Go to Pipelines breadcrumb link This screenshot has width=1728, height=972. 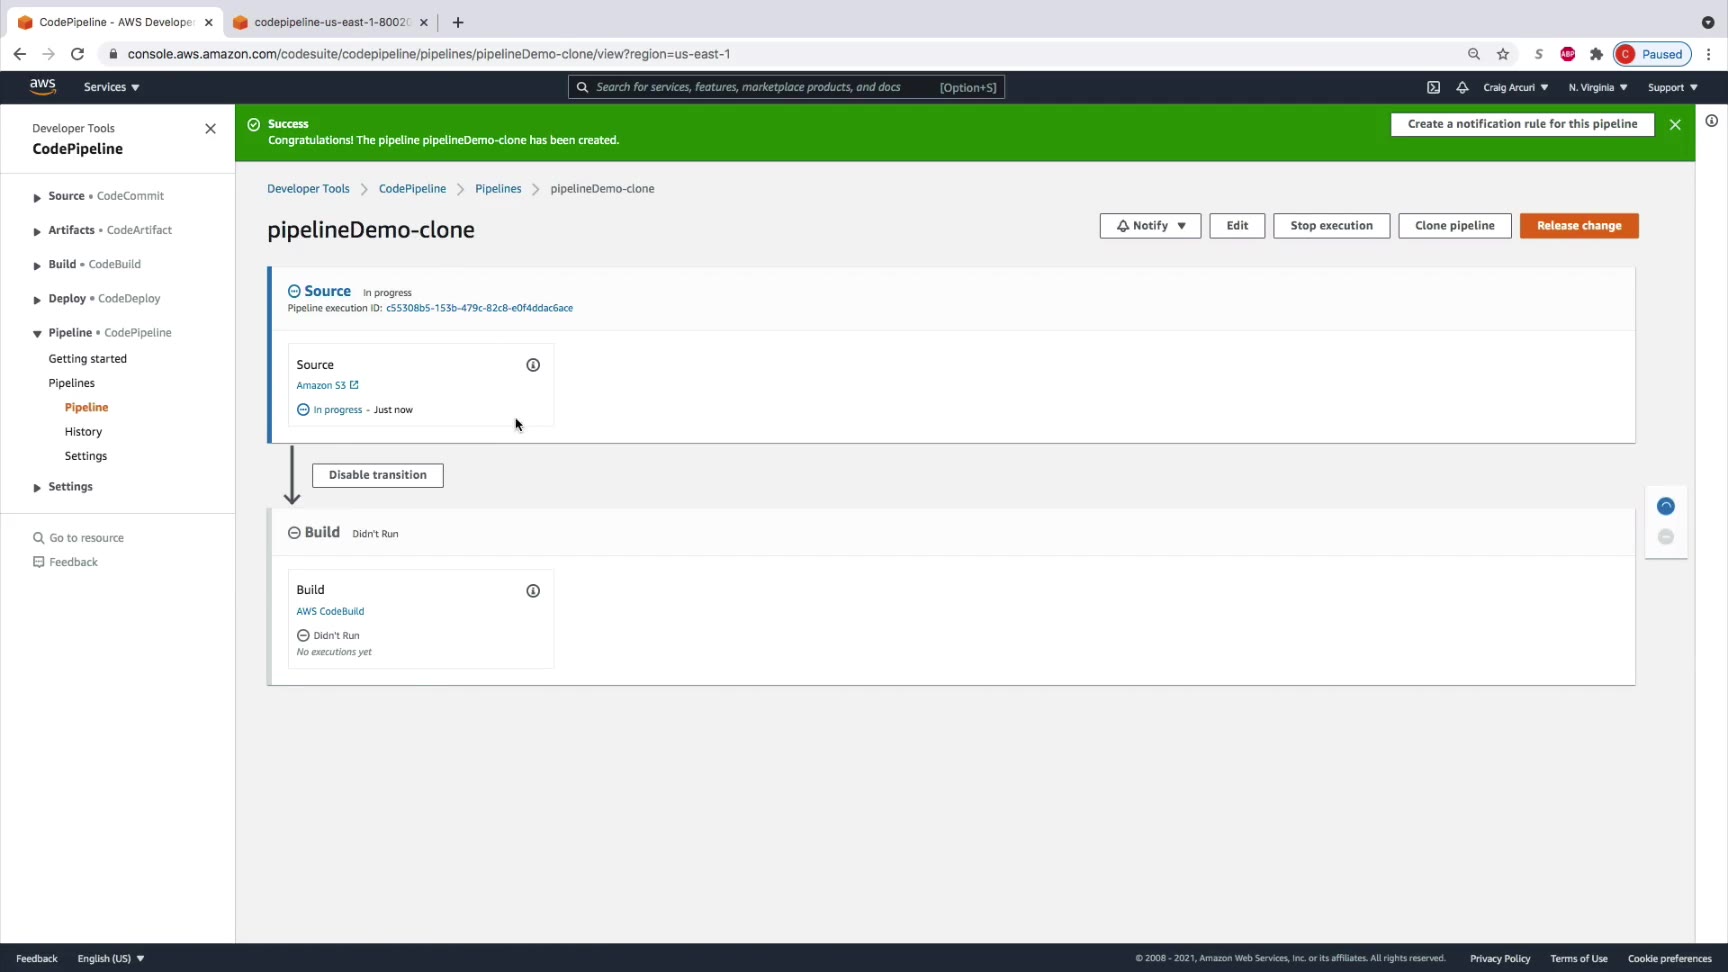point(498,189)
